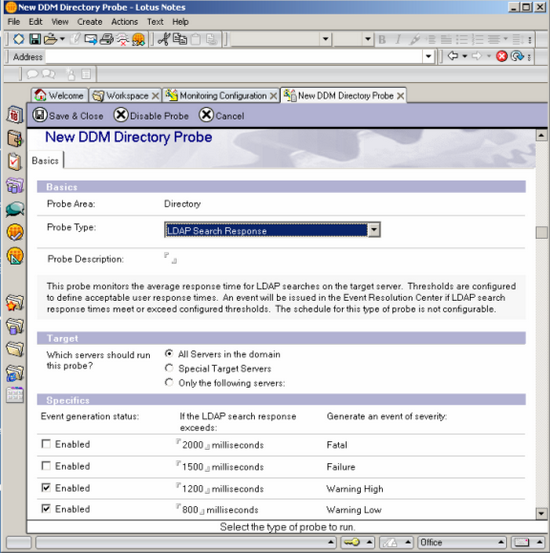Click the Save & Close disk icon
550x553 pixels.
40,115
